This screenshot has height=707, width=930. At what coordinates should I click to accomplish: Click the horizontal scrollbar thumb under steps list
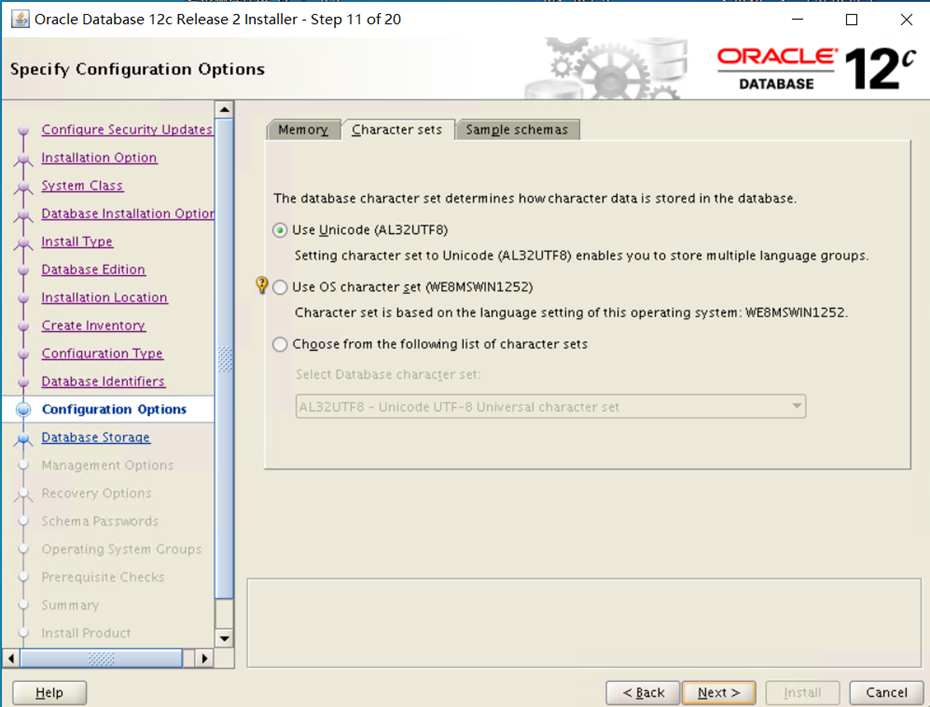pos(101,658)
